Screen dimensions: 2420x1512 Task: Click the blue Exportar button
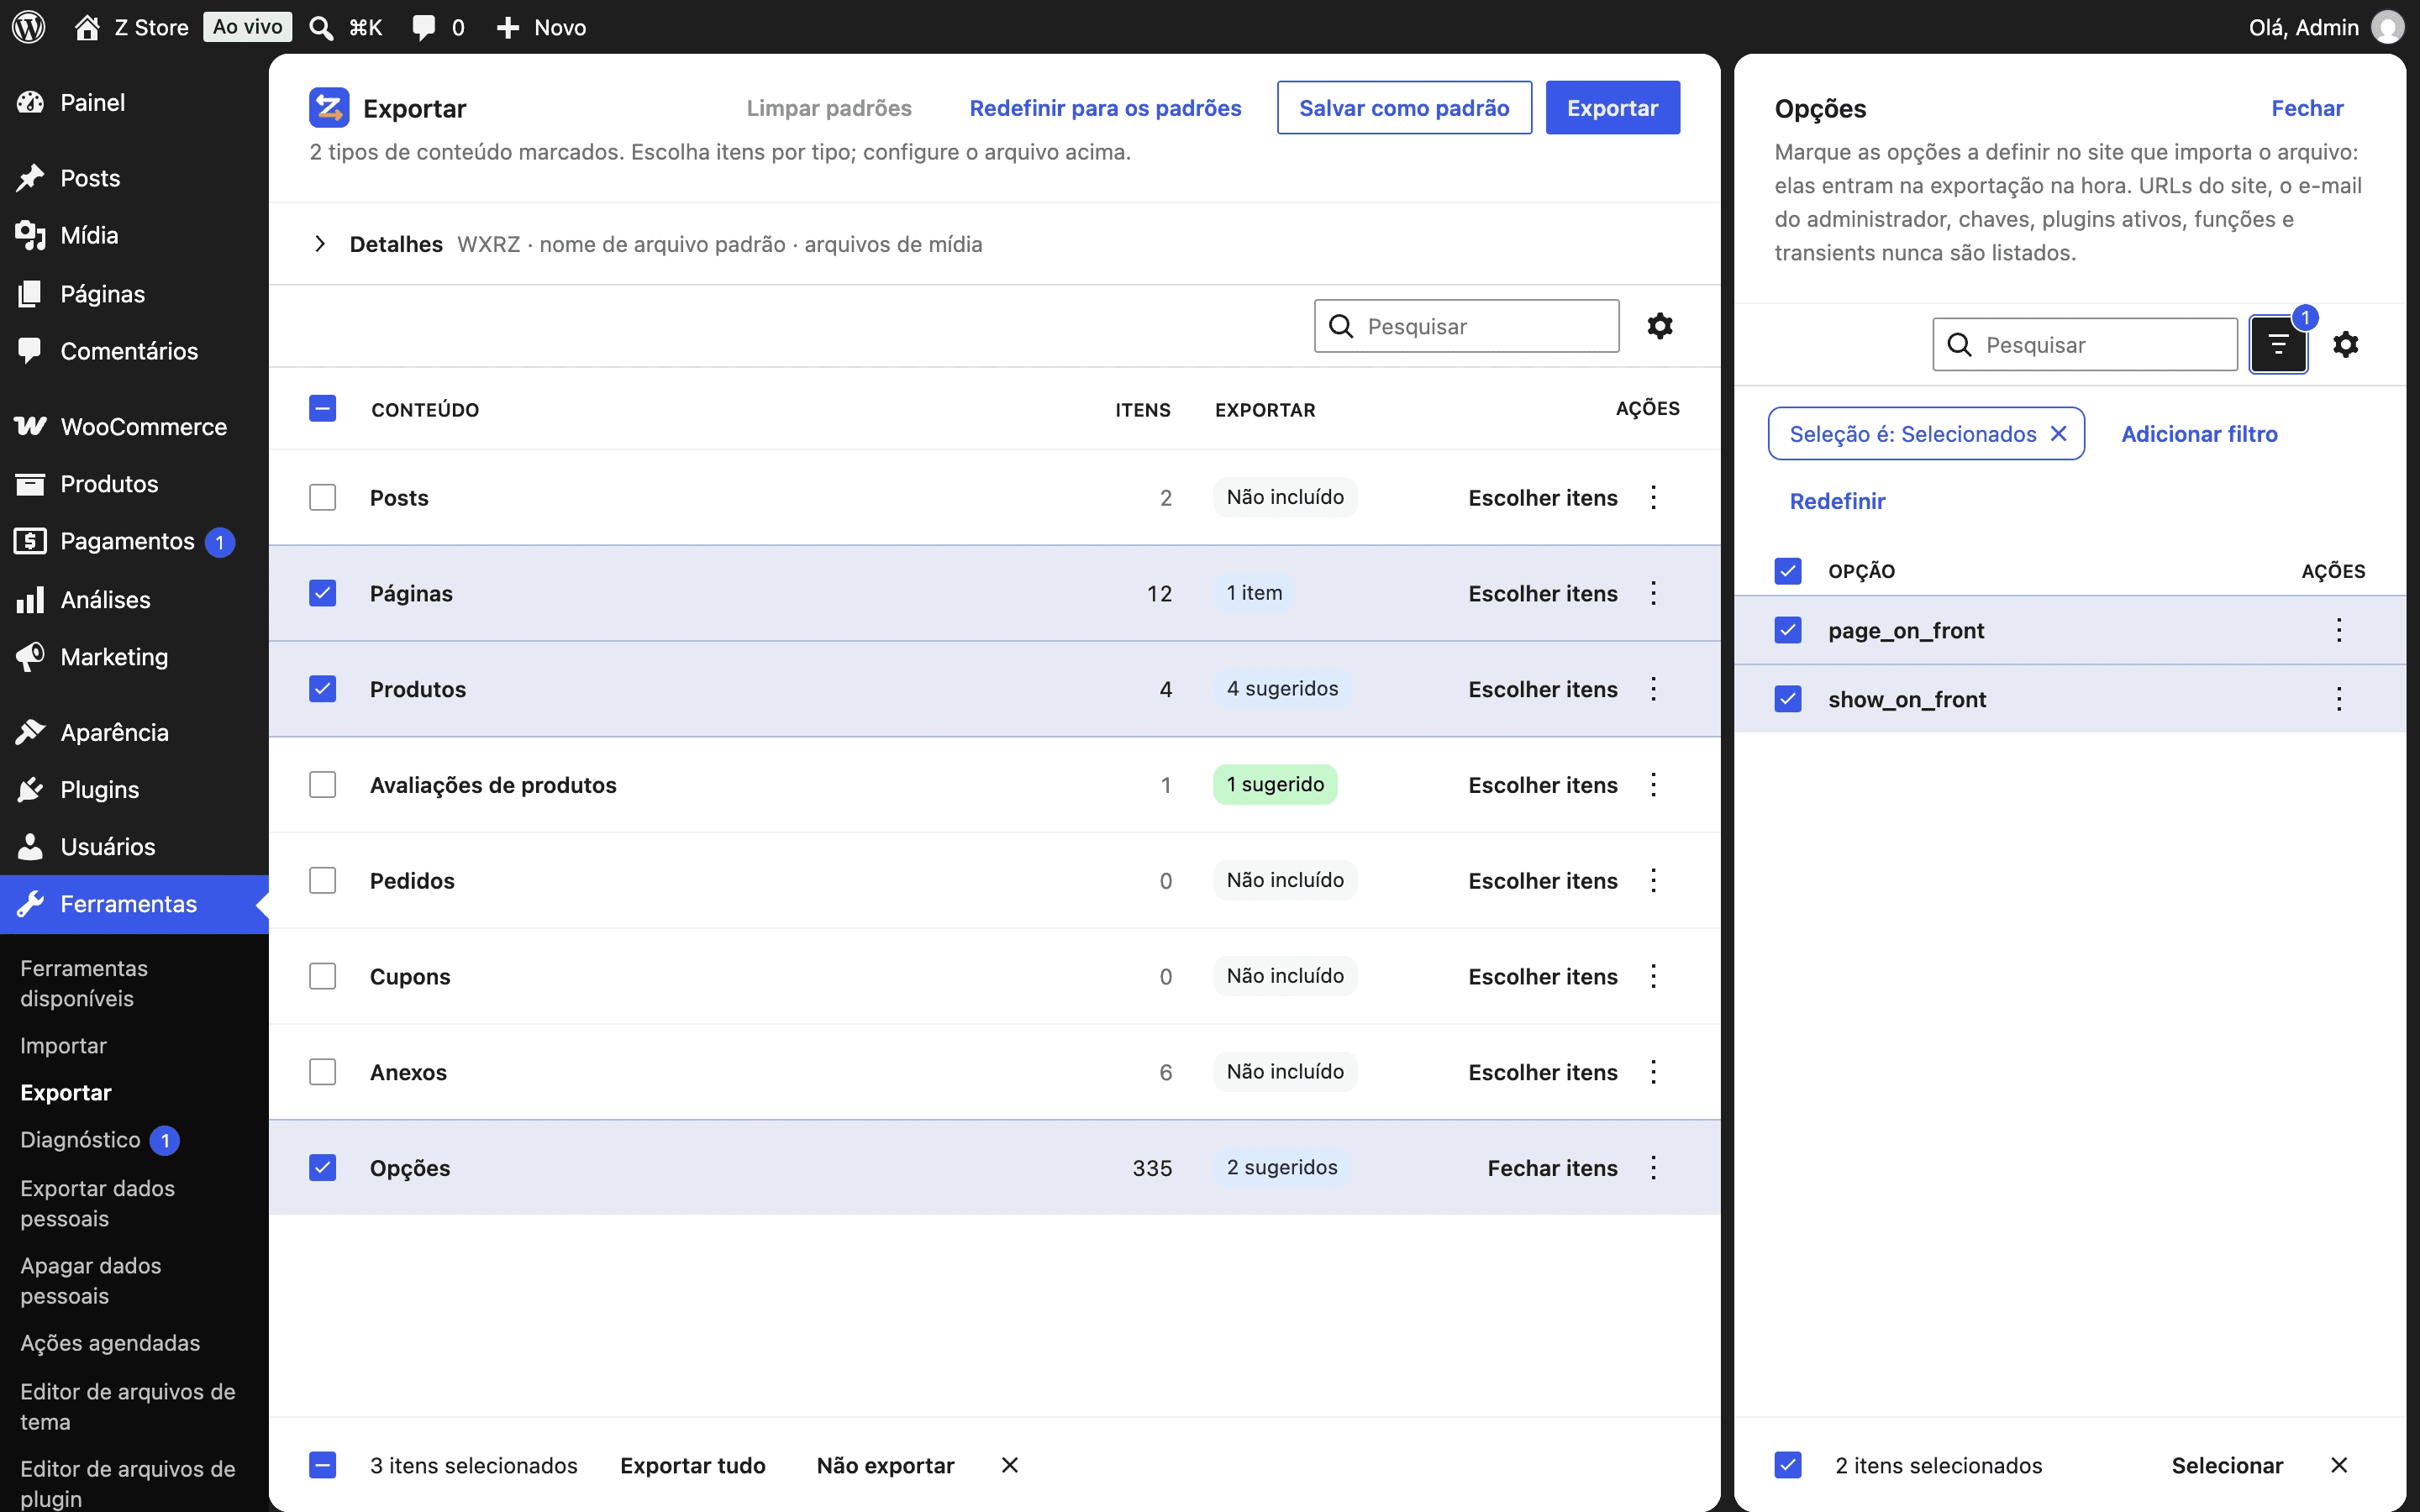click(x=1612, y=108)
